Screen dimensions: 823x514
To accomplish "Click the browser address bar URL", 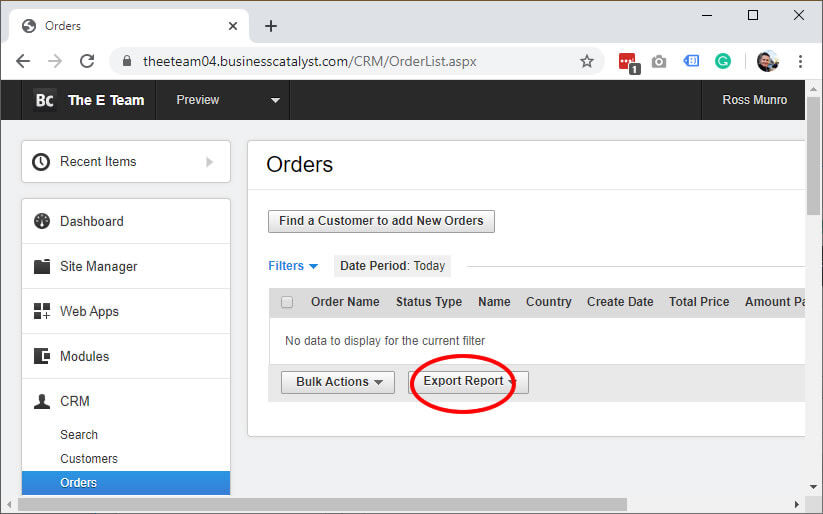I will (x=310, y=61).
